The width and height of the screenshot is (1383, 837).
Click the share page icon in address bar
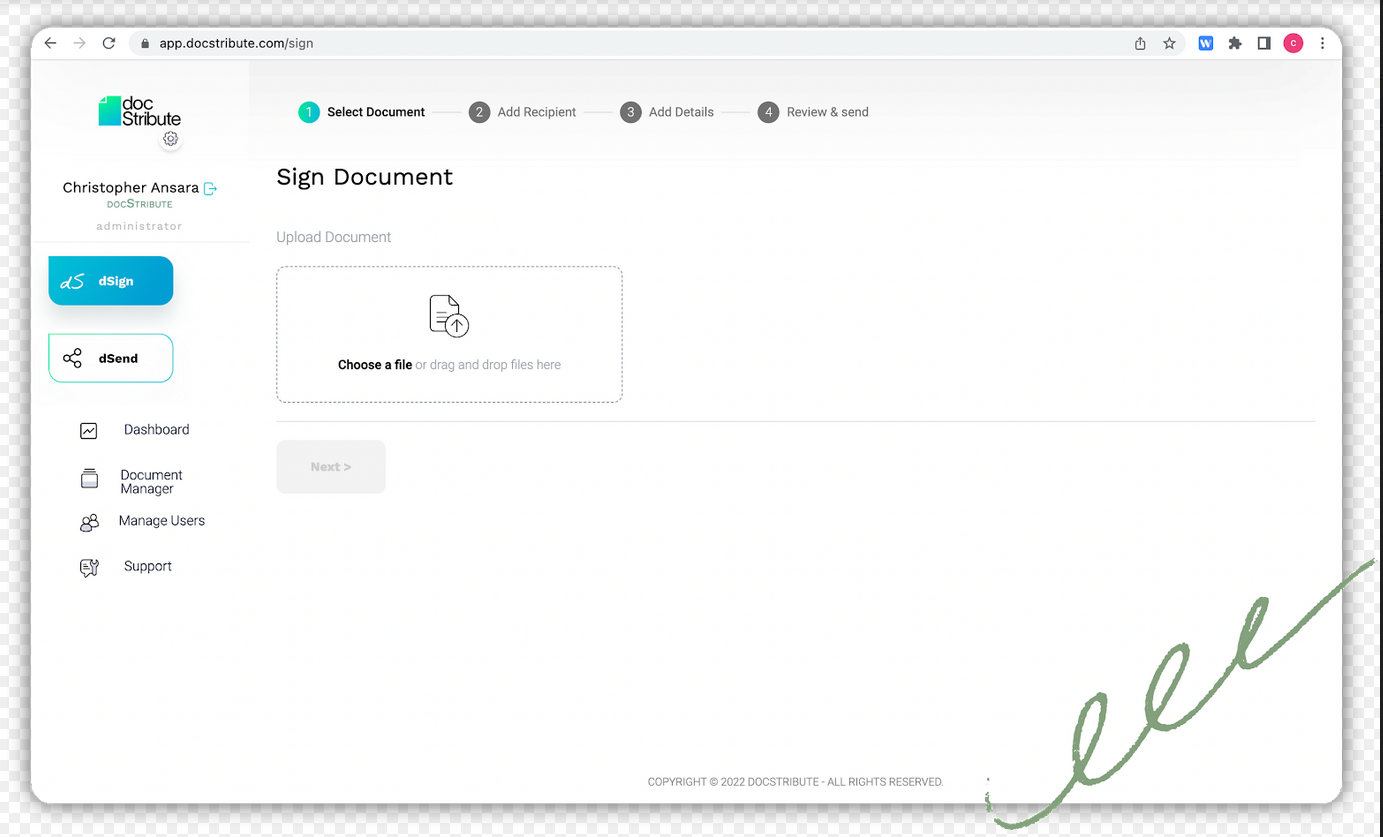coord(1140,43)
